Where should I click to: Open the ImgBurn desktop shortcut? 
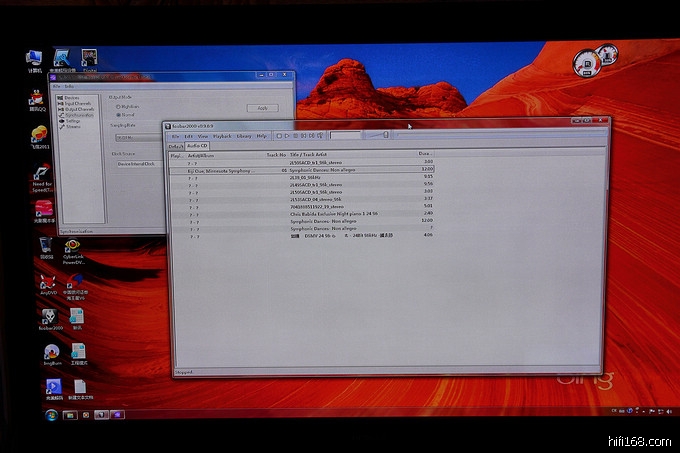coord(50,352)
